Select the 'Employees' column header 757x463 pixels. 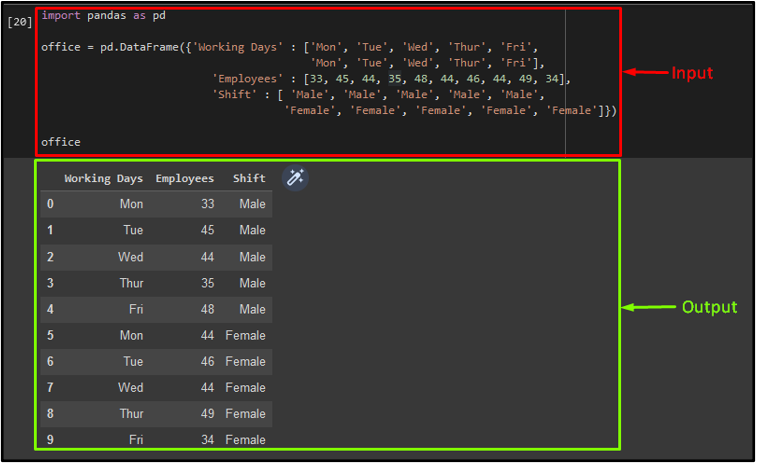(x=184, y=179)
